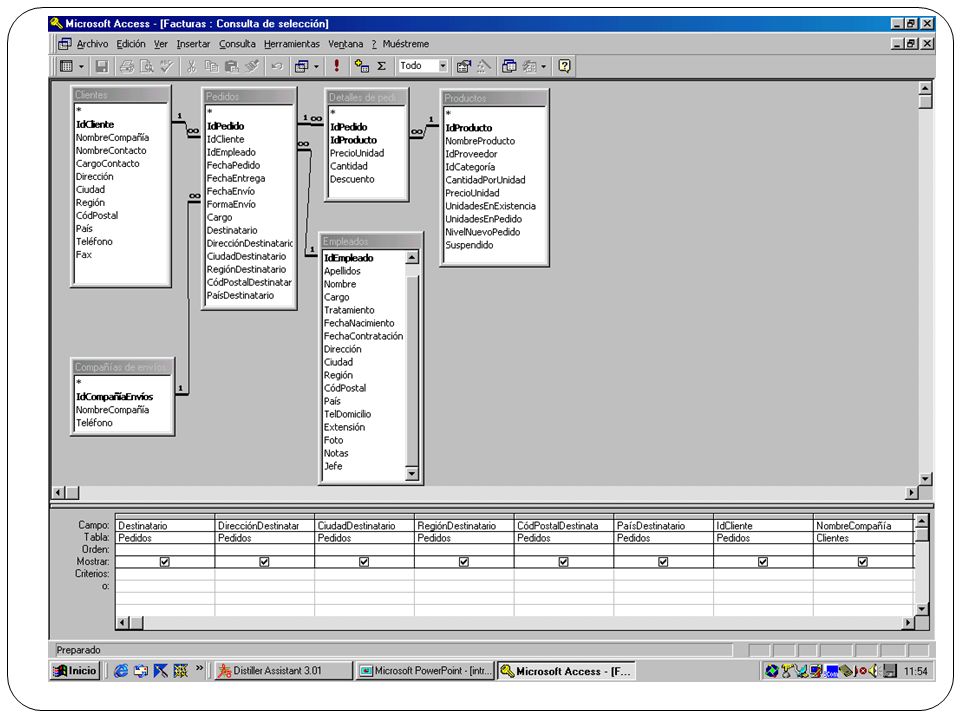Viewport: 960px width, 720px height.
Task: Open the View type dropdown arrow
Action: tap(81, 66)
